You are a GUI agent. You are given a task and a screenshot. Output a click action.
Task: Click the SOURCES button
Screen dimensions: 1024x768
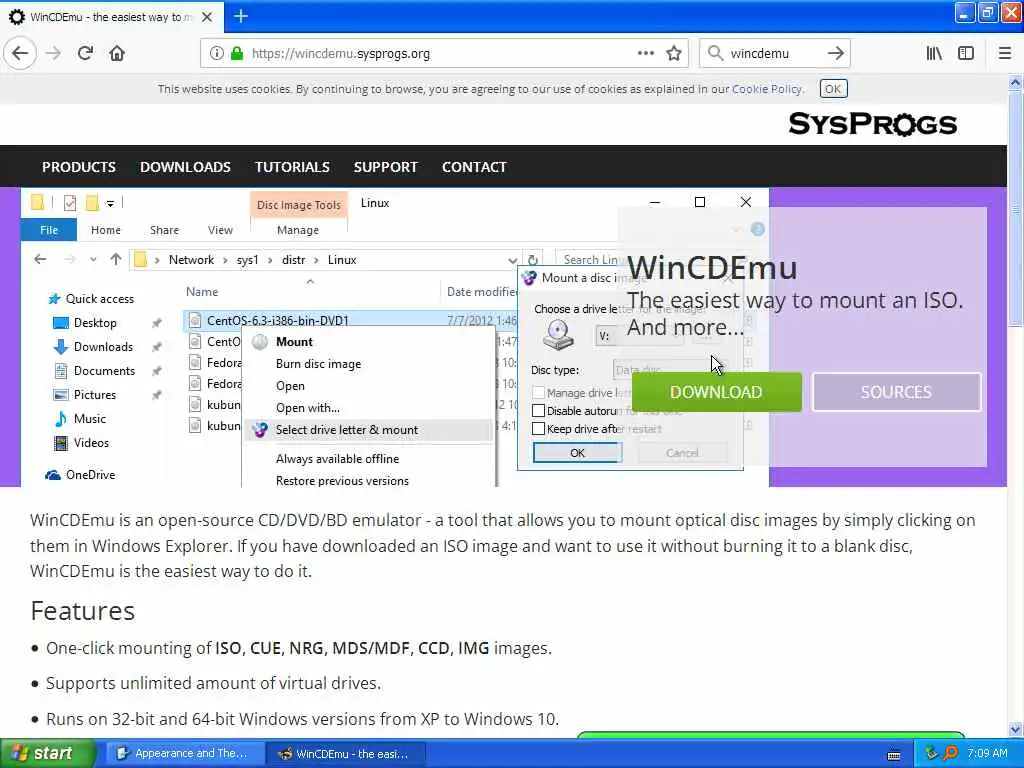click(x=896, y=392)
